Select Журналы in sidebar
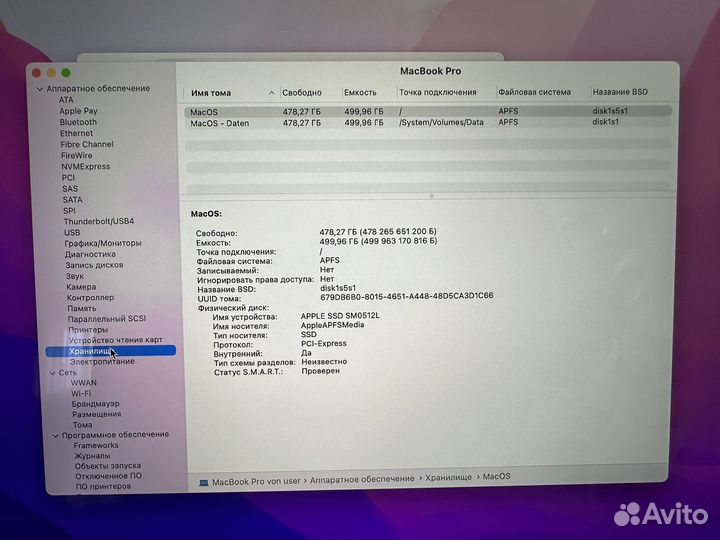 coord(92,456)
